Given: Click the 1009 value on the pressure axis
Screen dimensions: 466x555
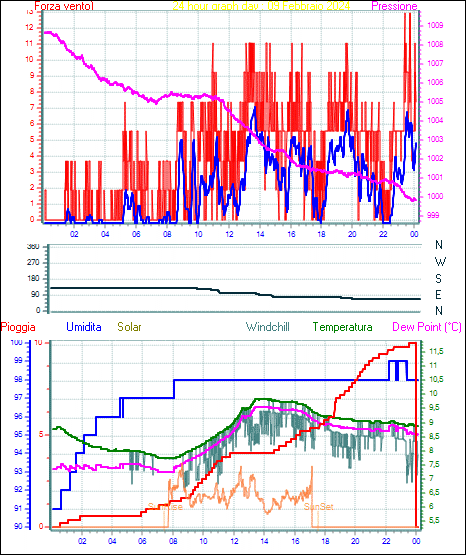Looking at the screenshot, I should click(x=435, y=25).
